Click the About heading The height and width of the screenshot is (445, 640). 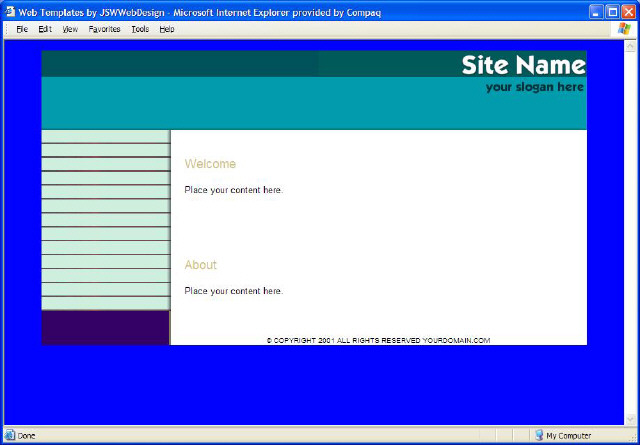coord(200,265)
